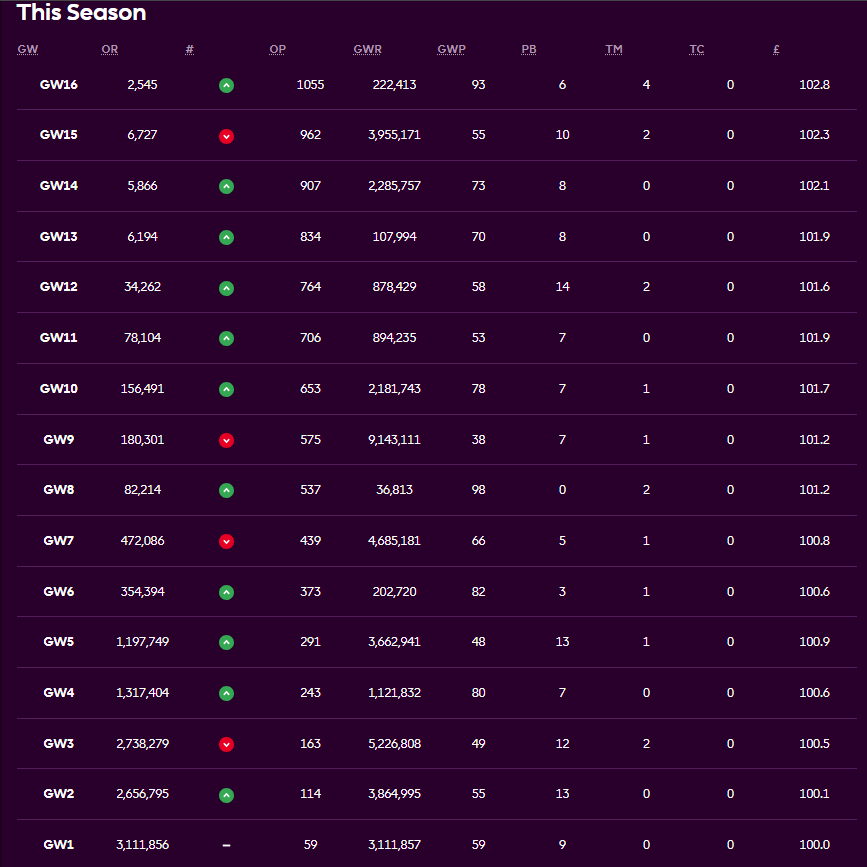Click the £ value column header
867x867 pixels.
pyautogui.click(x=776, y=50)
